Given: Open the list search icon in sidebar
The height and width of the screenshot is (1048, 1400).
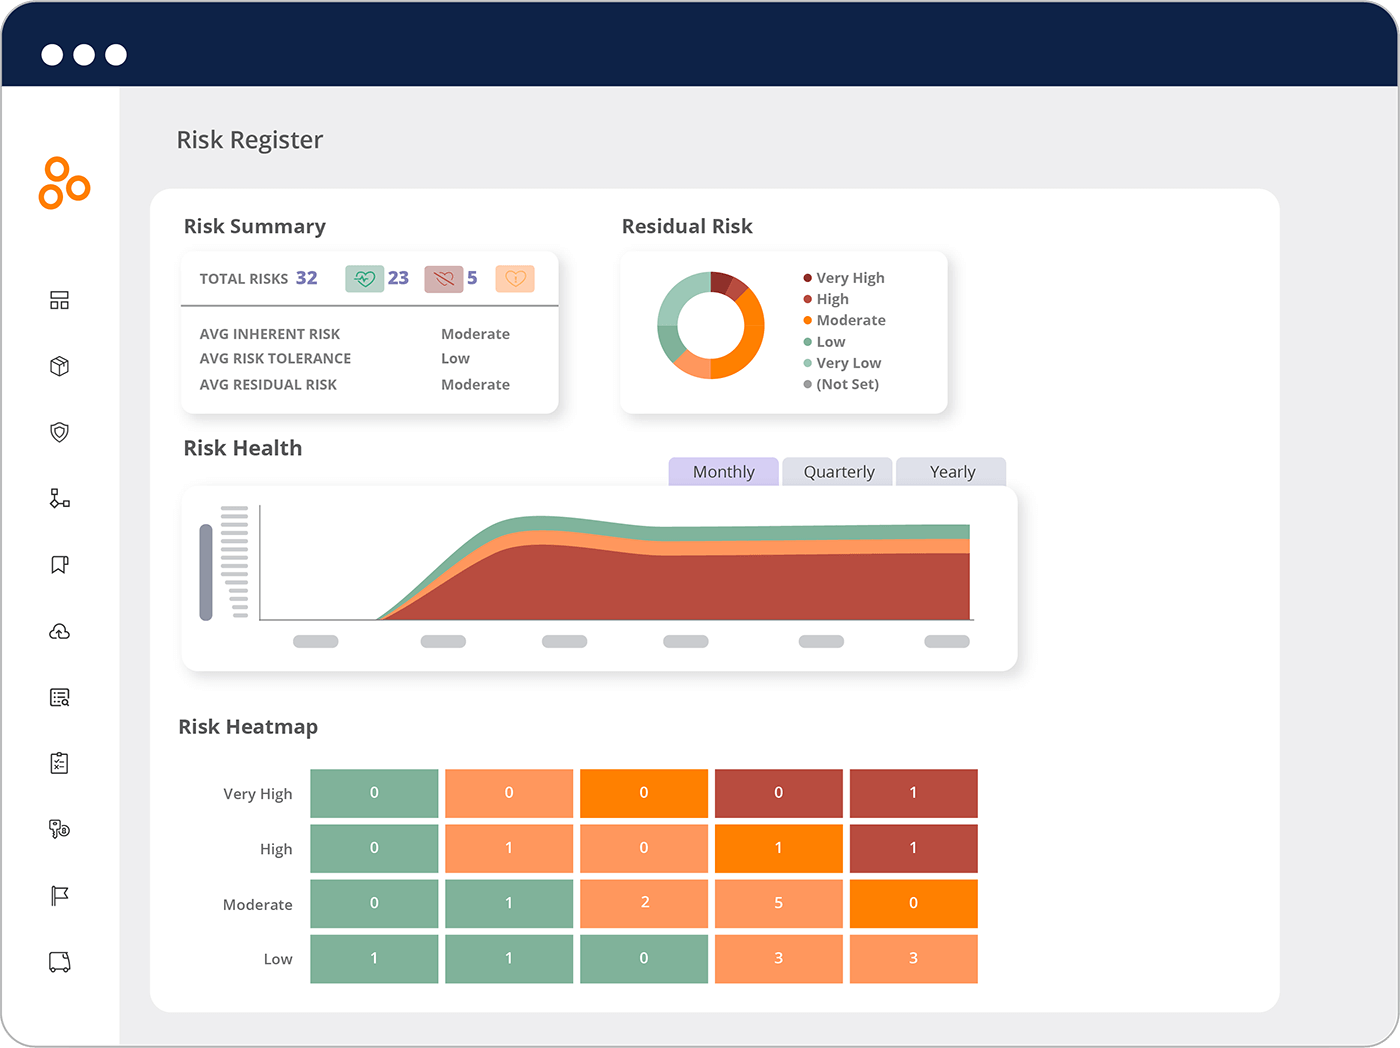Looking at the screenshot, I should (x=60, y=698).
